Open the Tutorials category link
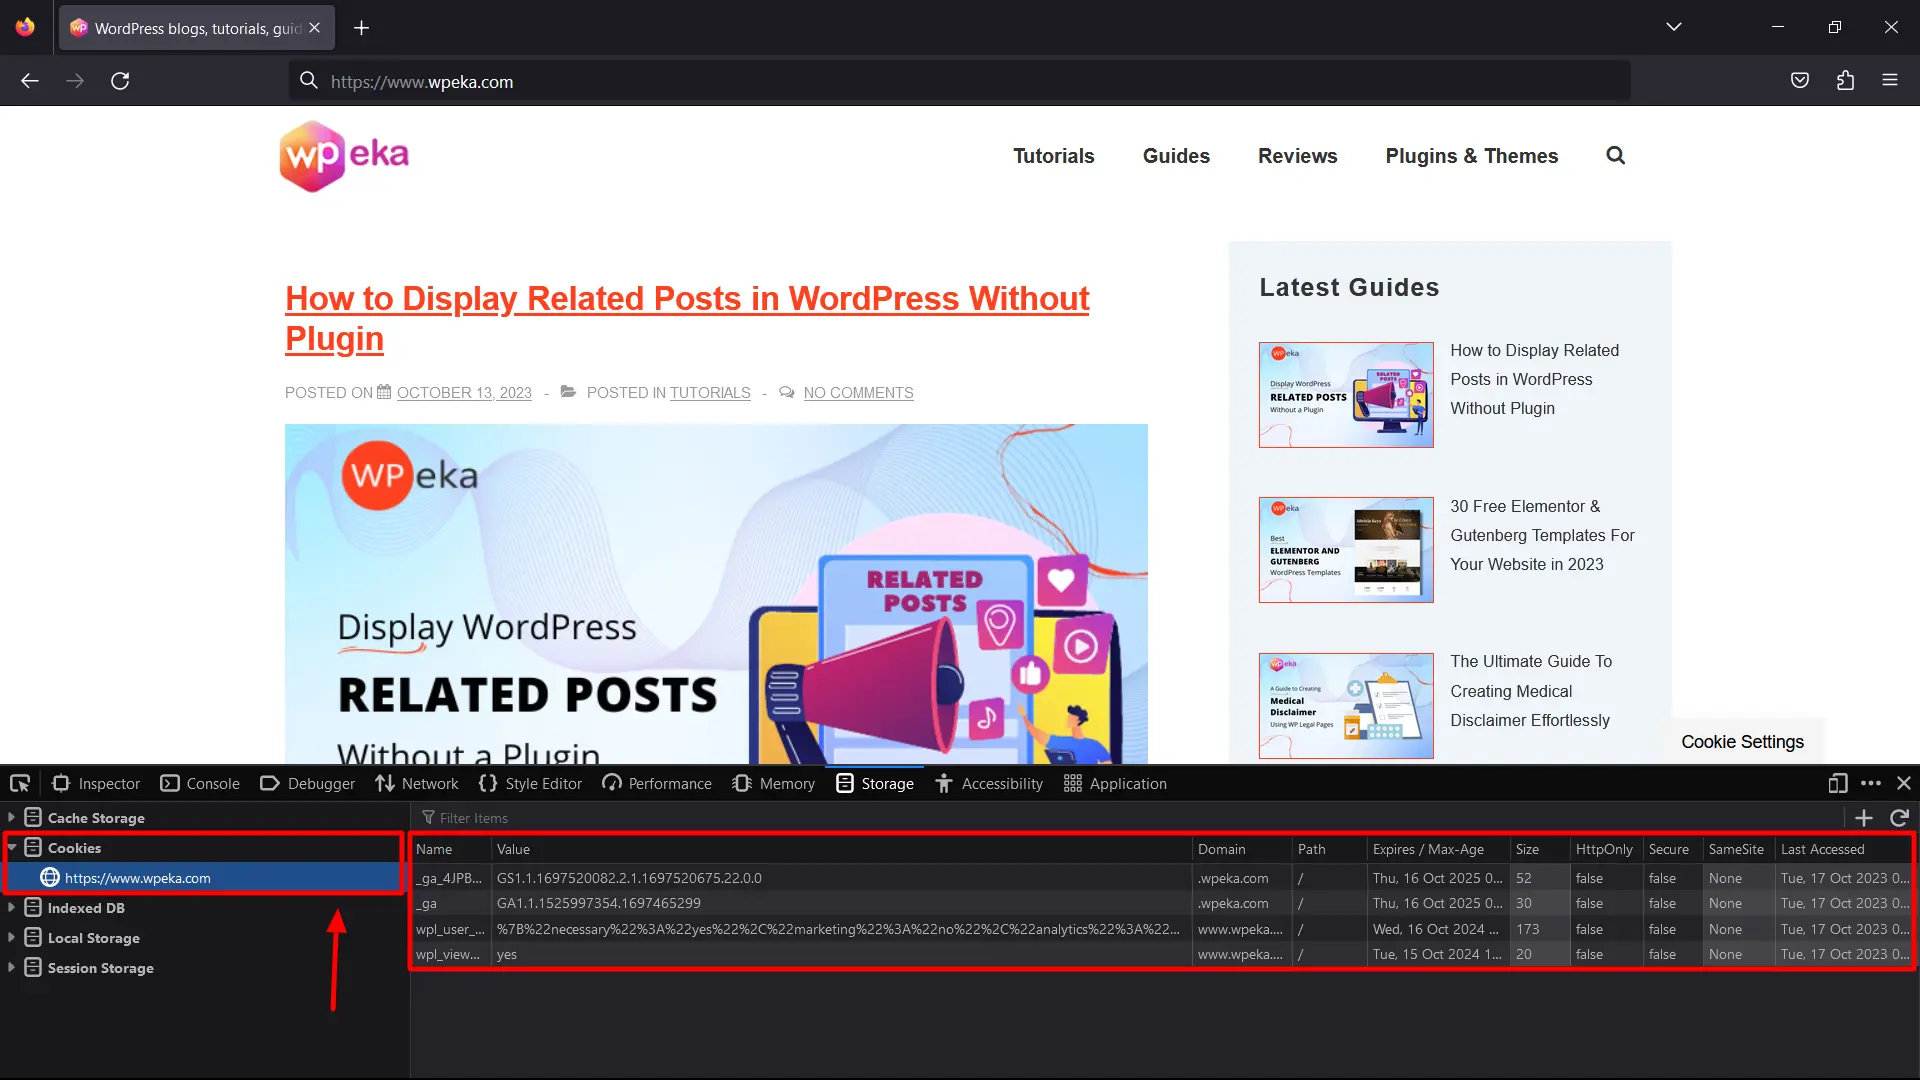This screenshot has height=1080, width=1920. (710, 393)
